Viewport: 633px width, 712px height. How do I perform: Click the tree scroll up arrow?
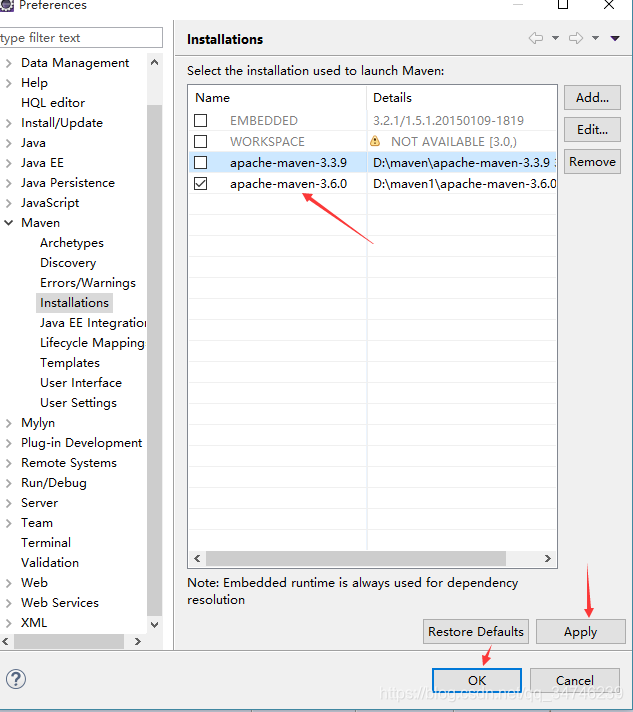point(154,62)
